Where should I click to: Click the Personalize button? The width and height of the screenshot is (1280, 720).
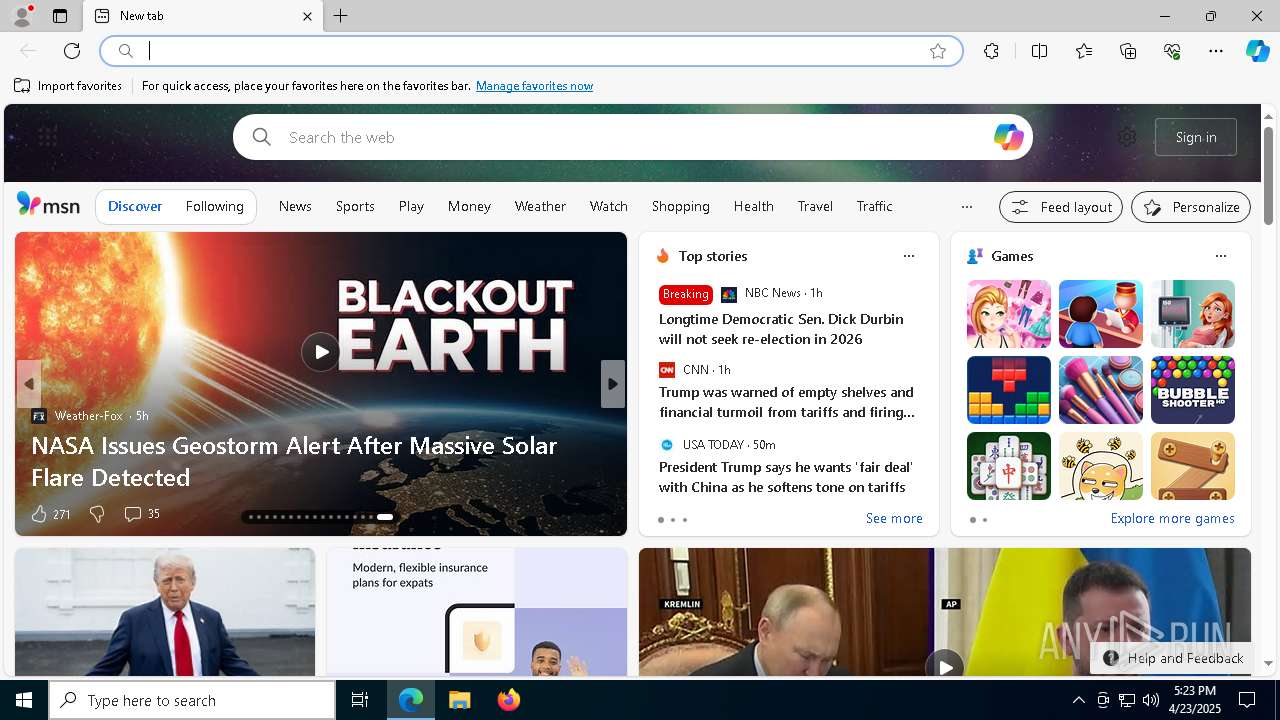tap(1191, 207)
